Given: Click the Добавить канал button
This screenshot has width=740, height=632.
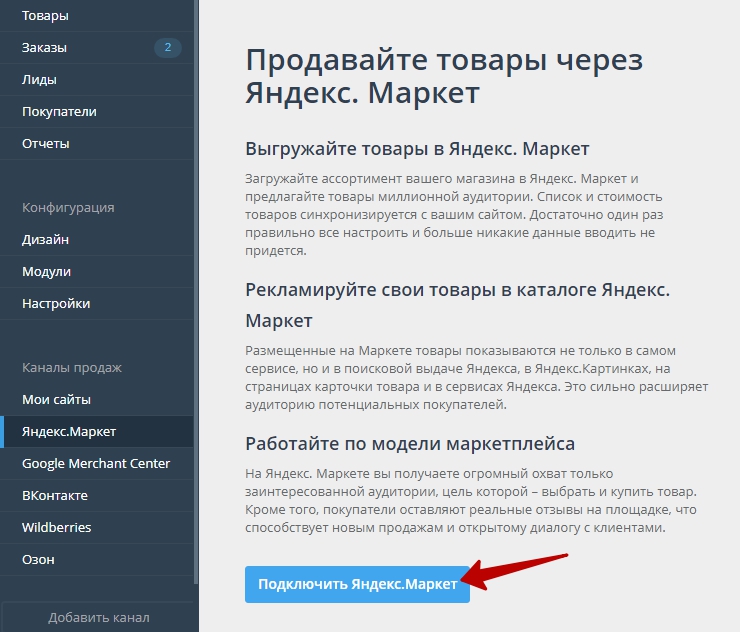Looking at the screenshot, I should [99, 617].
